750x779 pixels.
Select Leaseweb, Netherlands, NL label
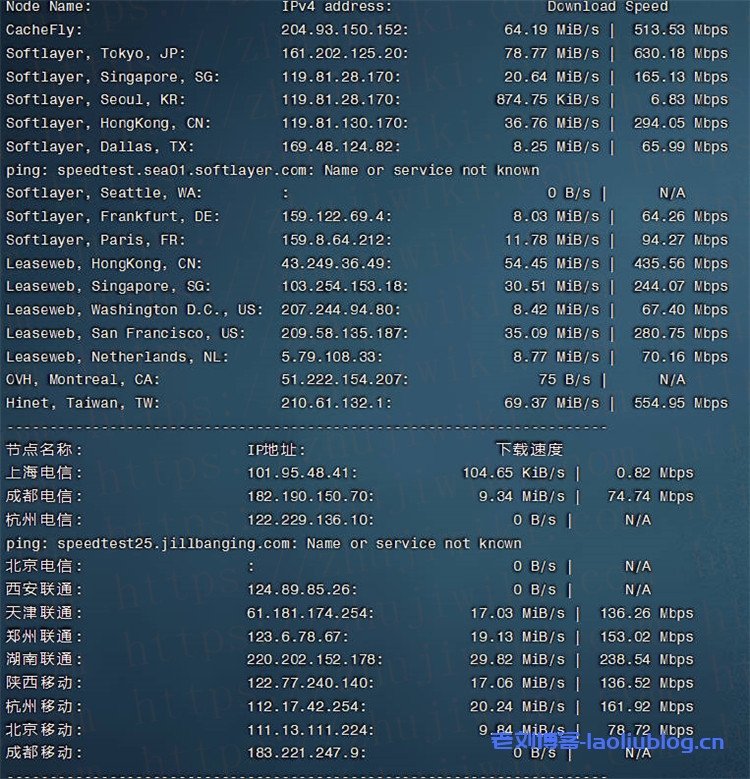[117, 357]
